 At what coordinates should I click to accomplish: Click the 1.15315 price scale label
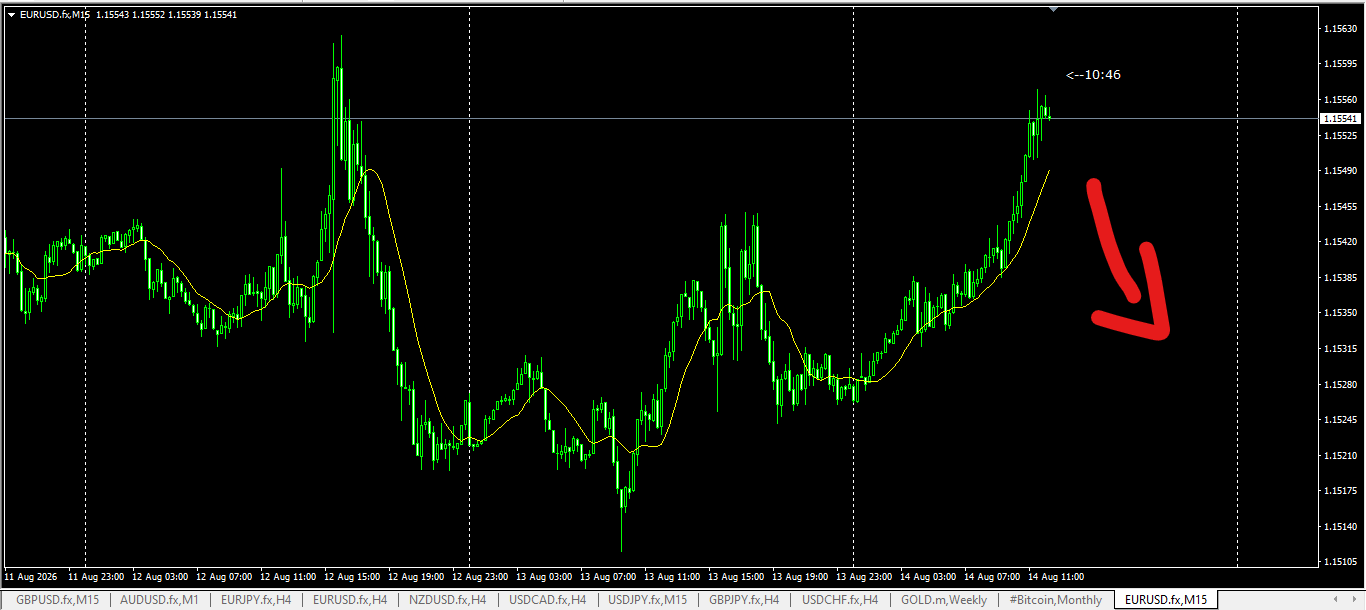tap(1339, 349)
